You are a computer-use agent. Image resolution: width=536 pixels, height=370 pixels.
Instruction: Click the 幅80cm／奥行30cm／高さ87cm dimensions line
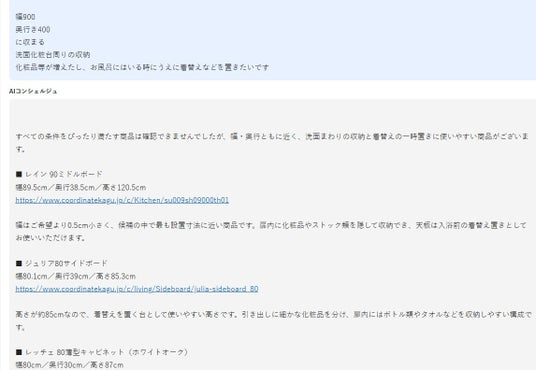click(x=69, y=365)
